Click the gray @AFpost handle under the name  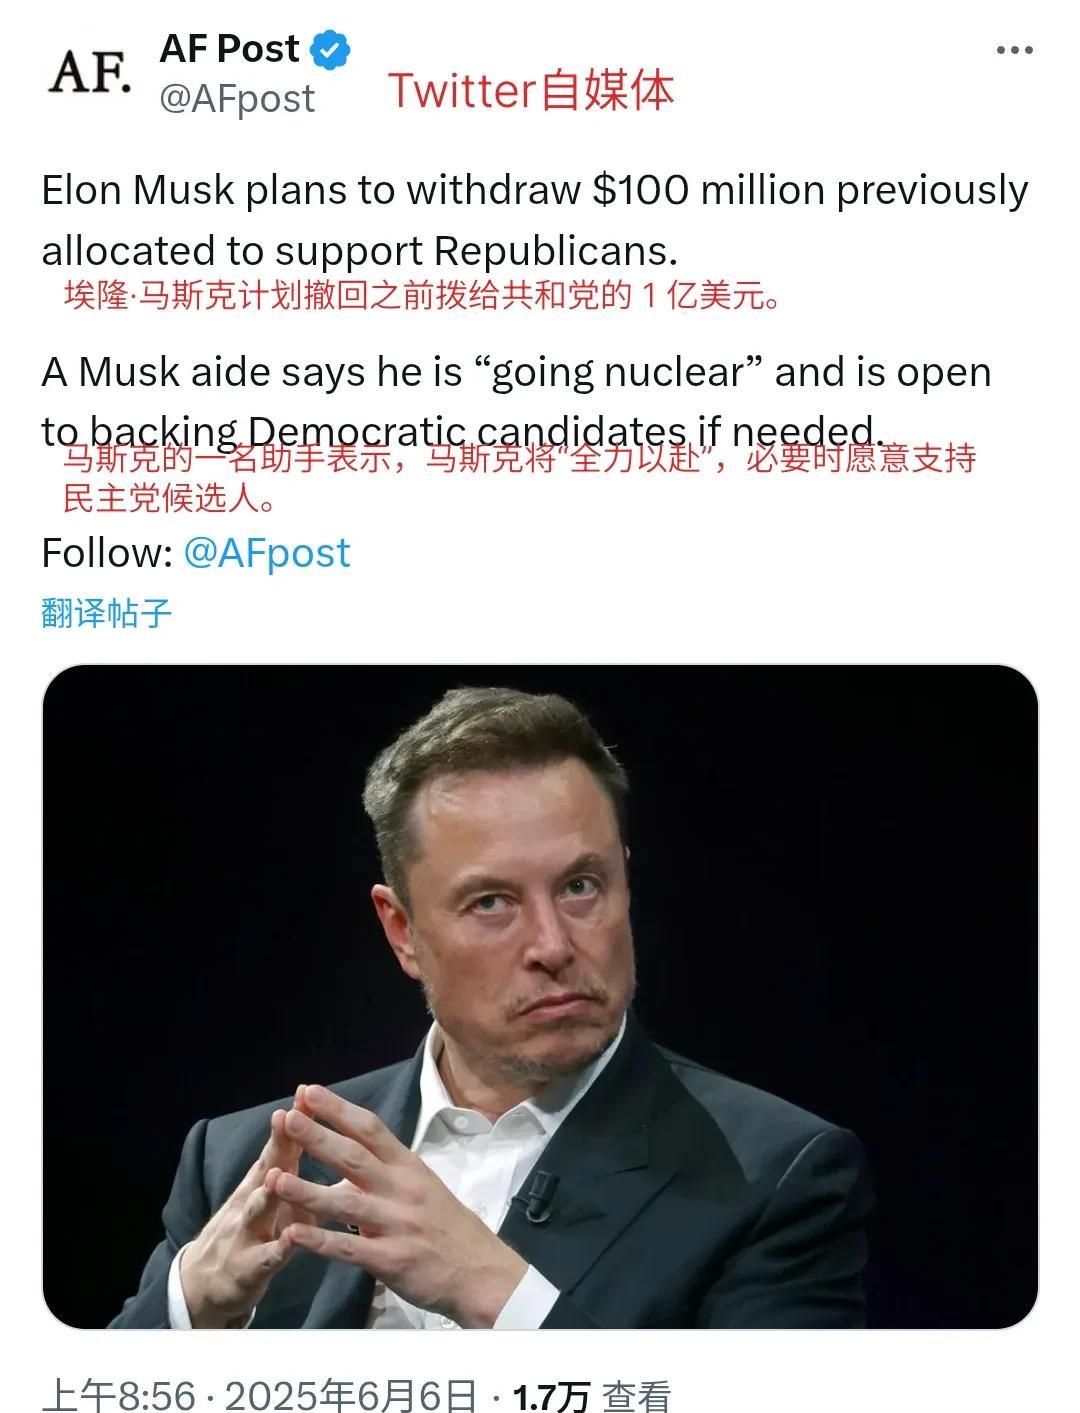(237, 99)
